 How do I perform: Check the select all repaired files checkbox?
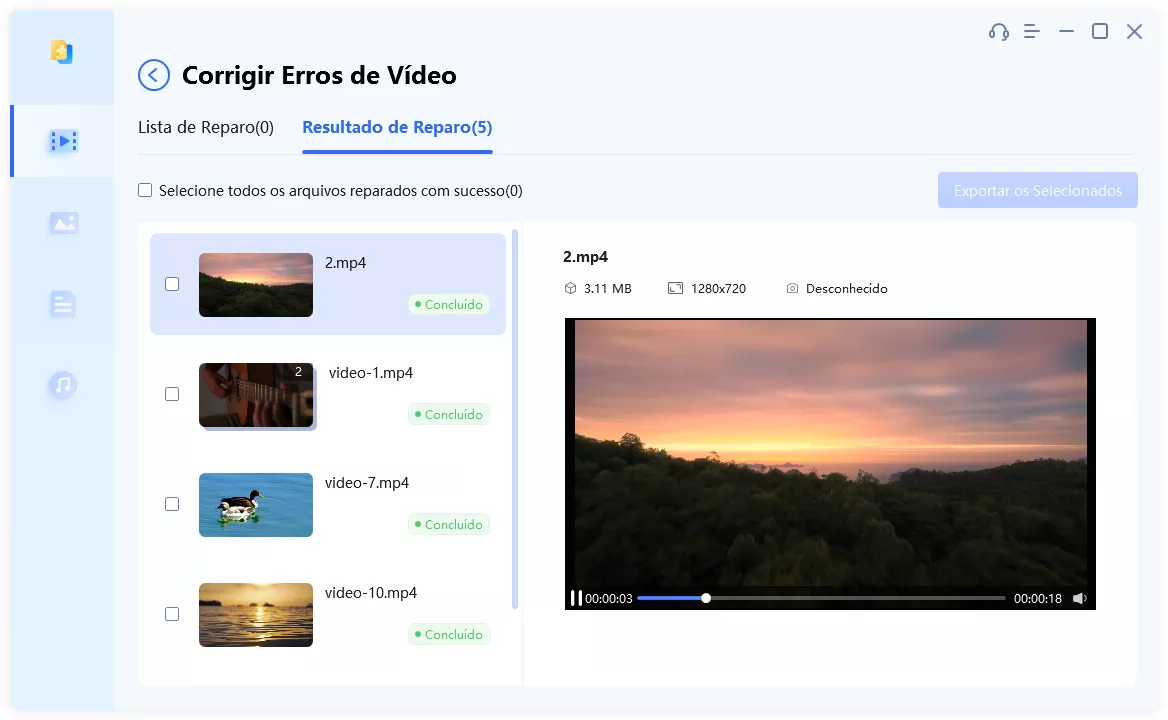(x=145, y=190)
